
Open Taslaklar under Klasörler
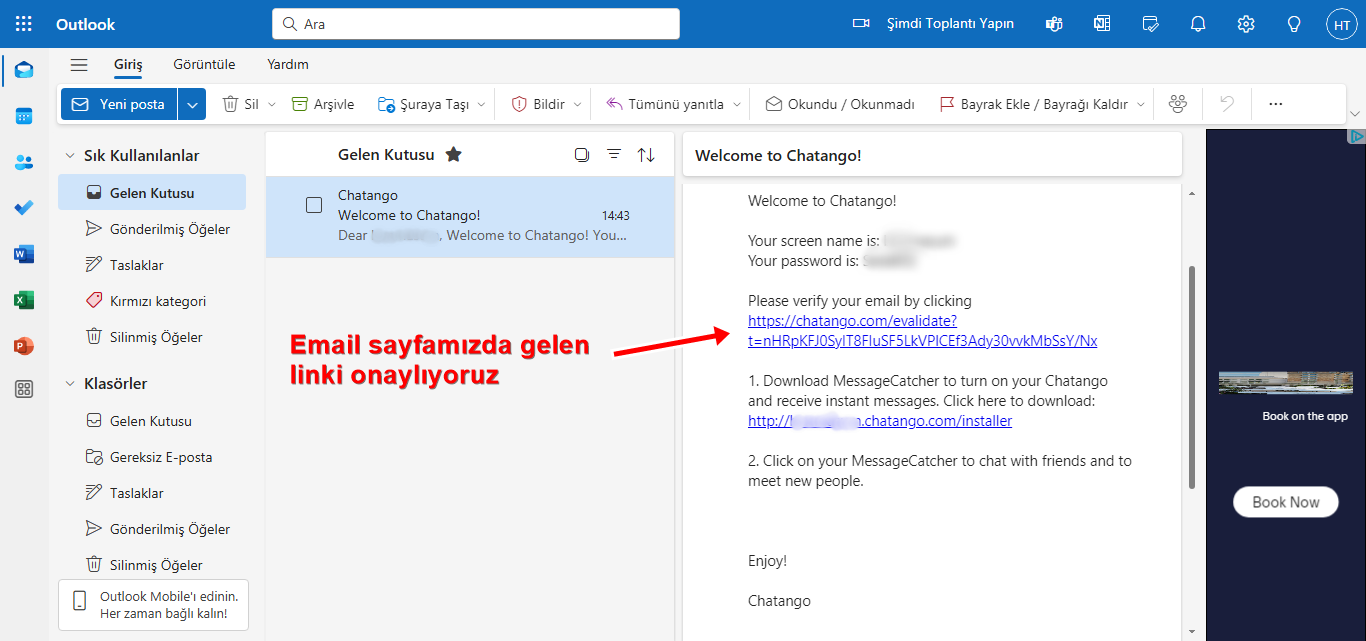[152, 493]
